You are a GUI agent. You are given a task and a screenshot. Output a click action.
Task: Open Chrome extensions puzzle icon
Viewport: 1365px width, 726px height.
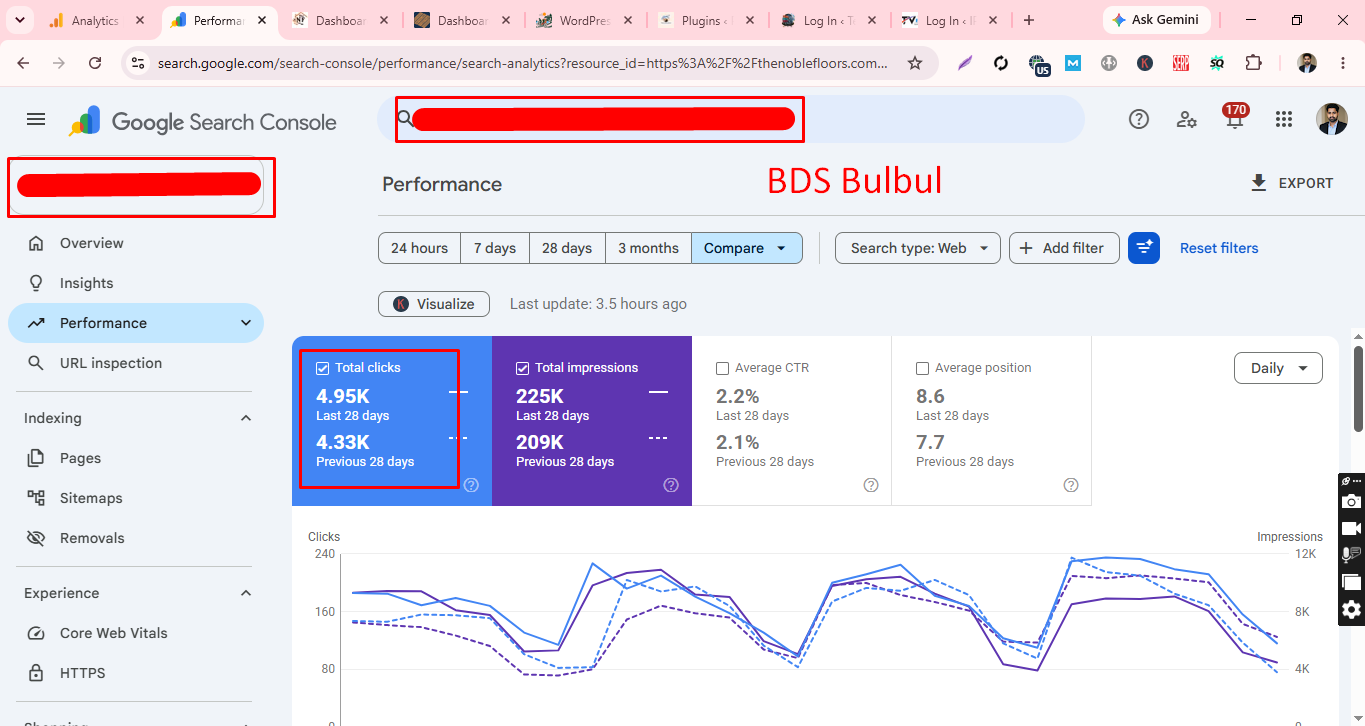[x=1253, y=63]
